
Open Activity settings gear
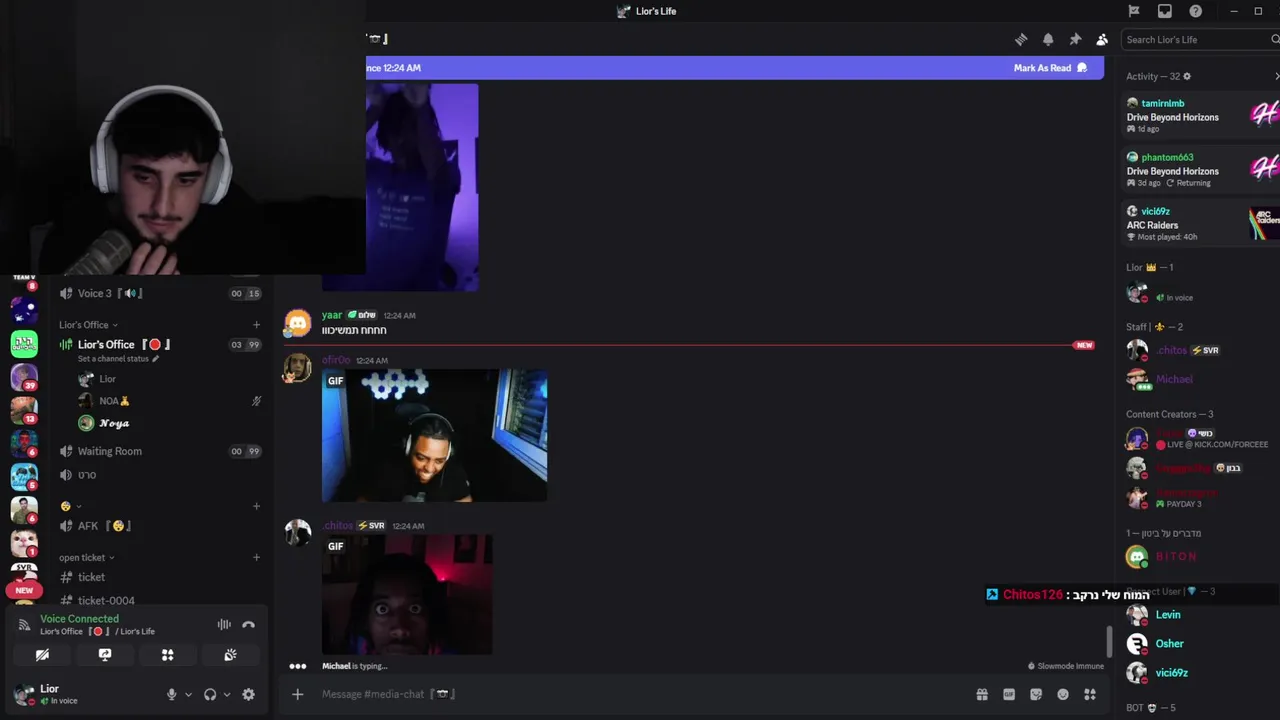coord(1187,76)
